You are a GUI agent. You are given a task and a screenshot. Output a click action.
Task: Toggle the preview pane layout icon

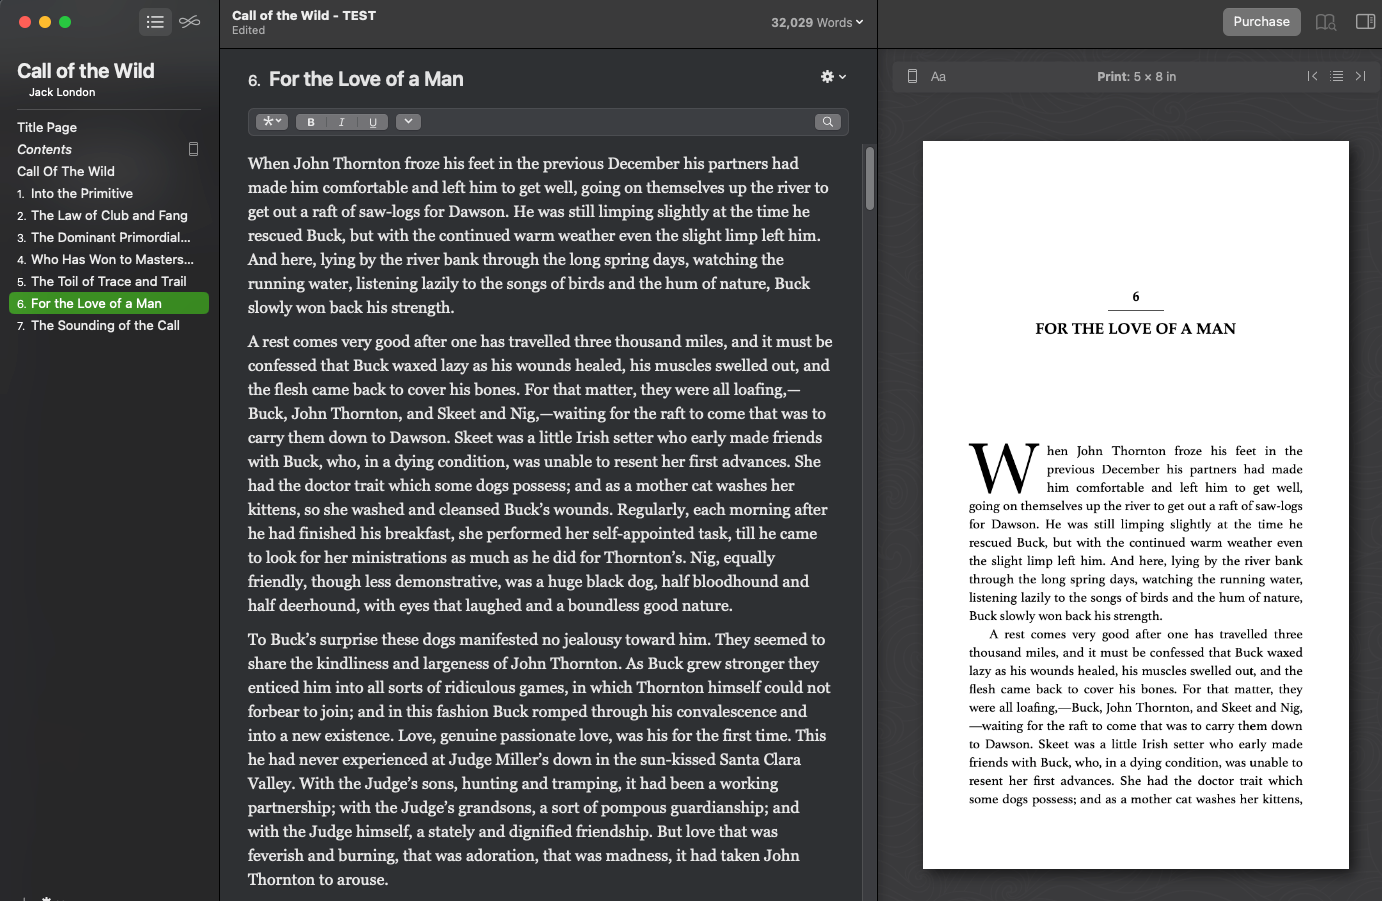(1364, 21)
